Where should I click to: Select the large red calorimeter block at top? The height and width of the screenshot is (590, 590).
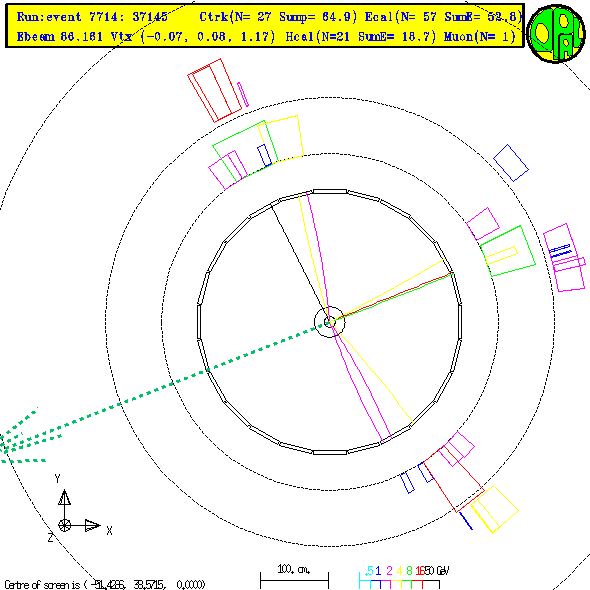[x=214, y=90]
